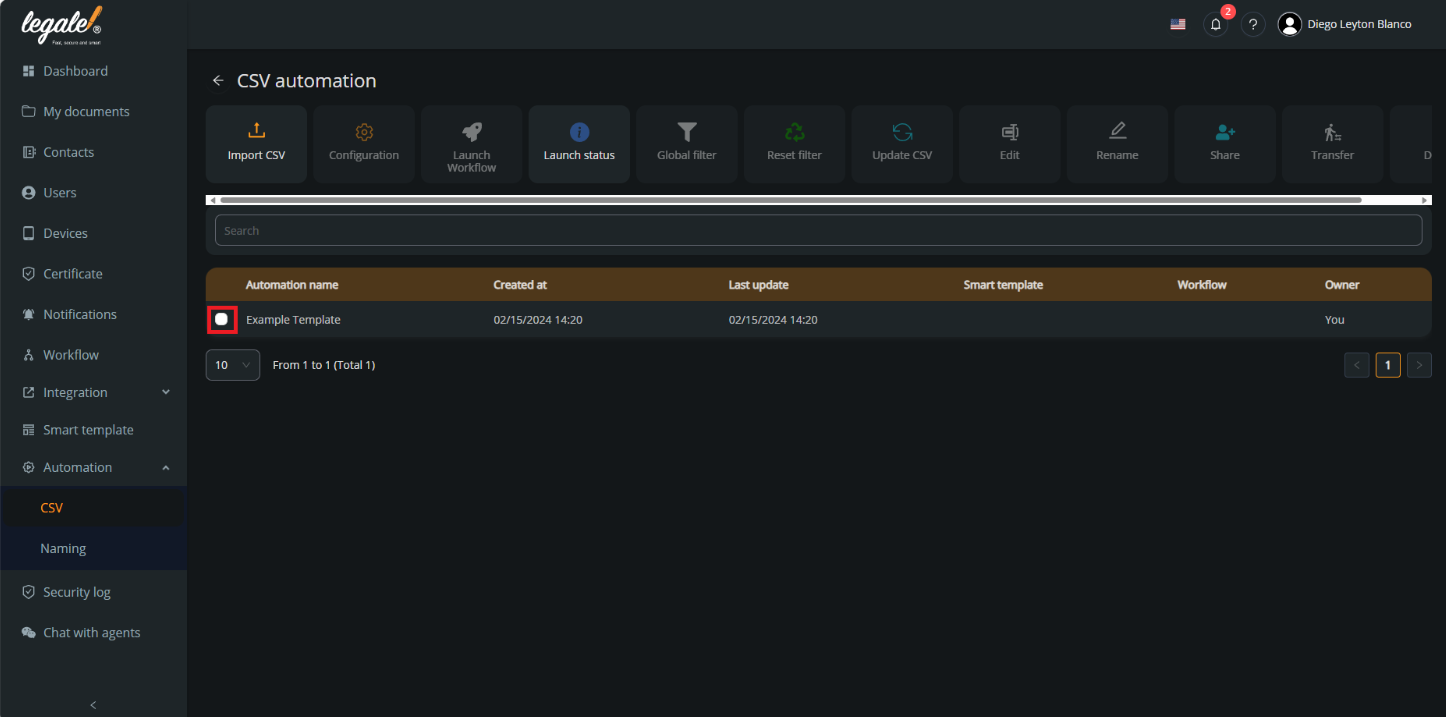
Task: Click the back arrow beside CSV automation
Action: click(x=218, y=81)
